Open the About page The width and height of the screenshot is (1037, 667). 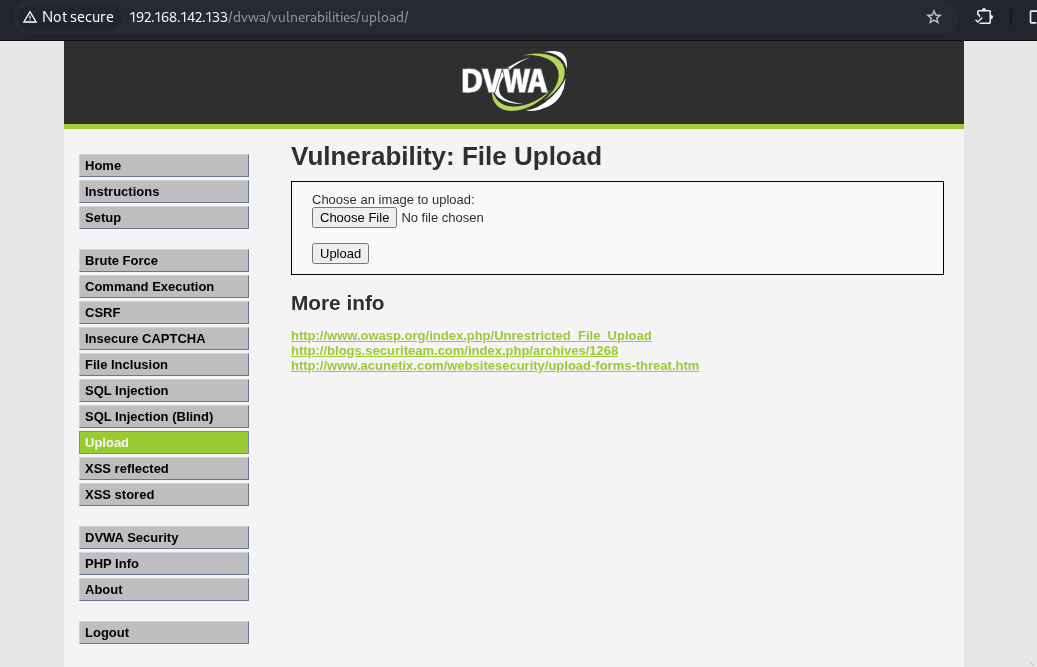tap(164, 590)
